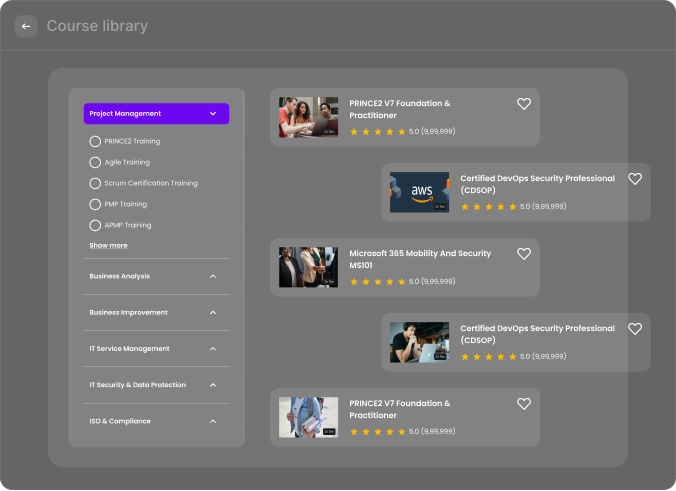The width and height of the screenshot is (676, 491).
Task: Expand the IT Security & Data Protection section
Action: [213, 385]
